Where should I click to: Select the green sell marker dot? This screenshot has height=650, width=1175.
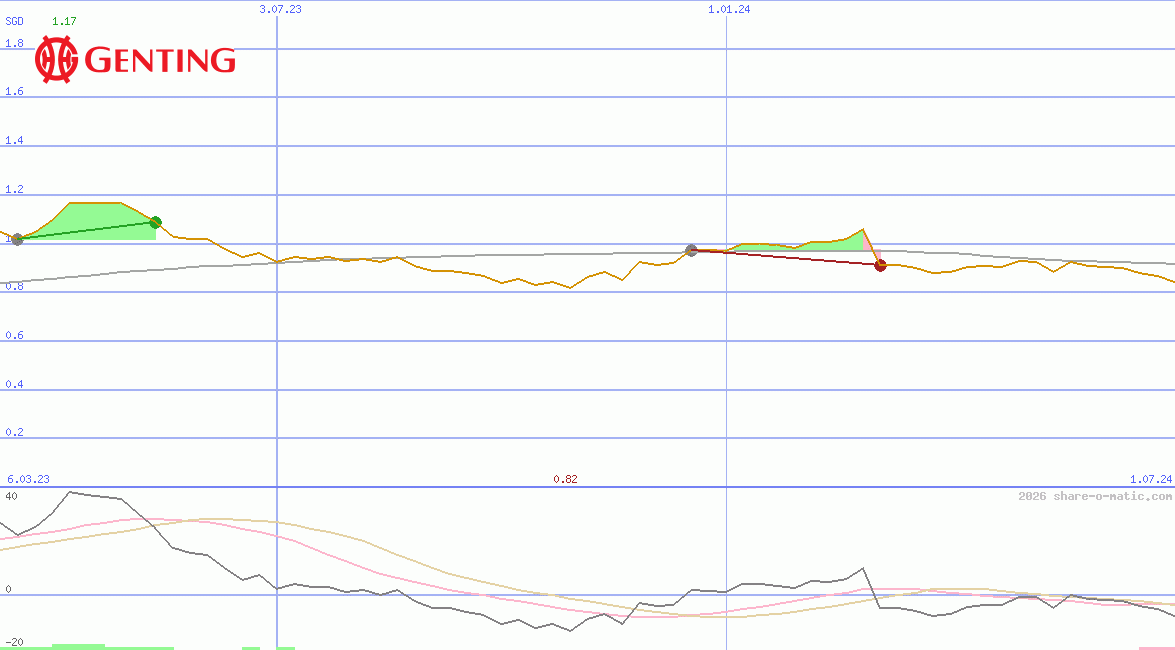click(155, 222)
